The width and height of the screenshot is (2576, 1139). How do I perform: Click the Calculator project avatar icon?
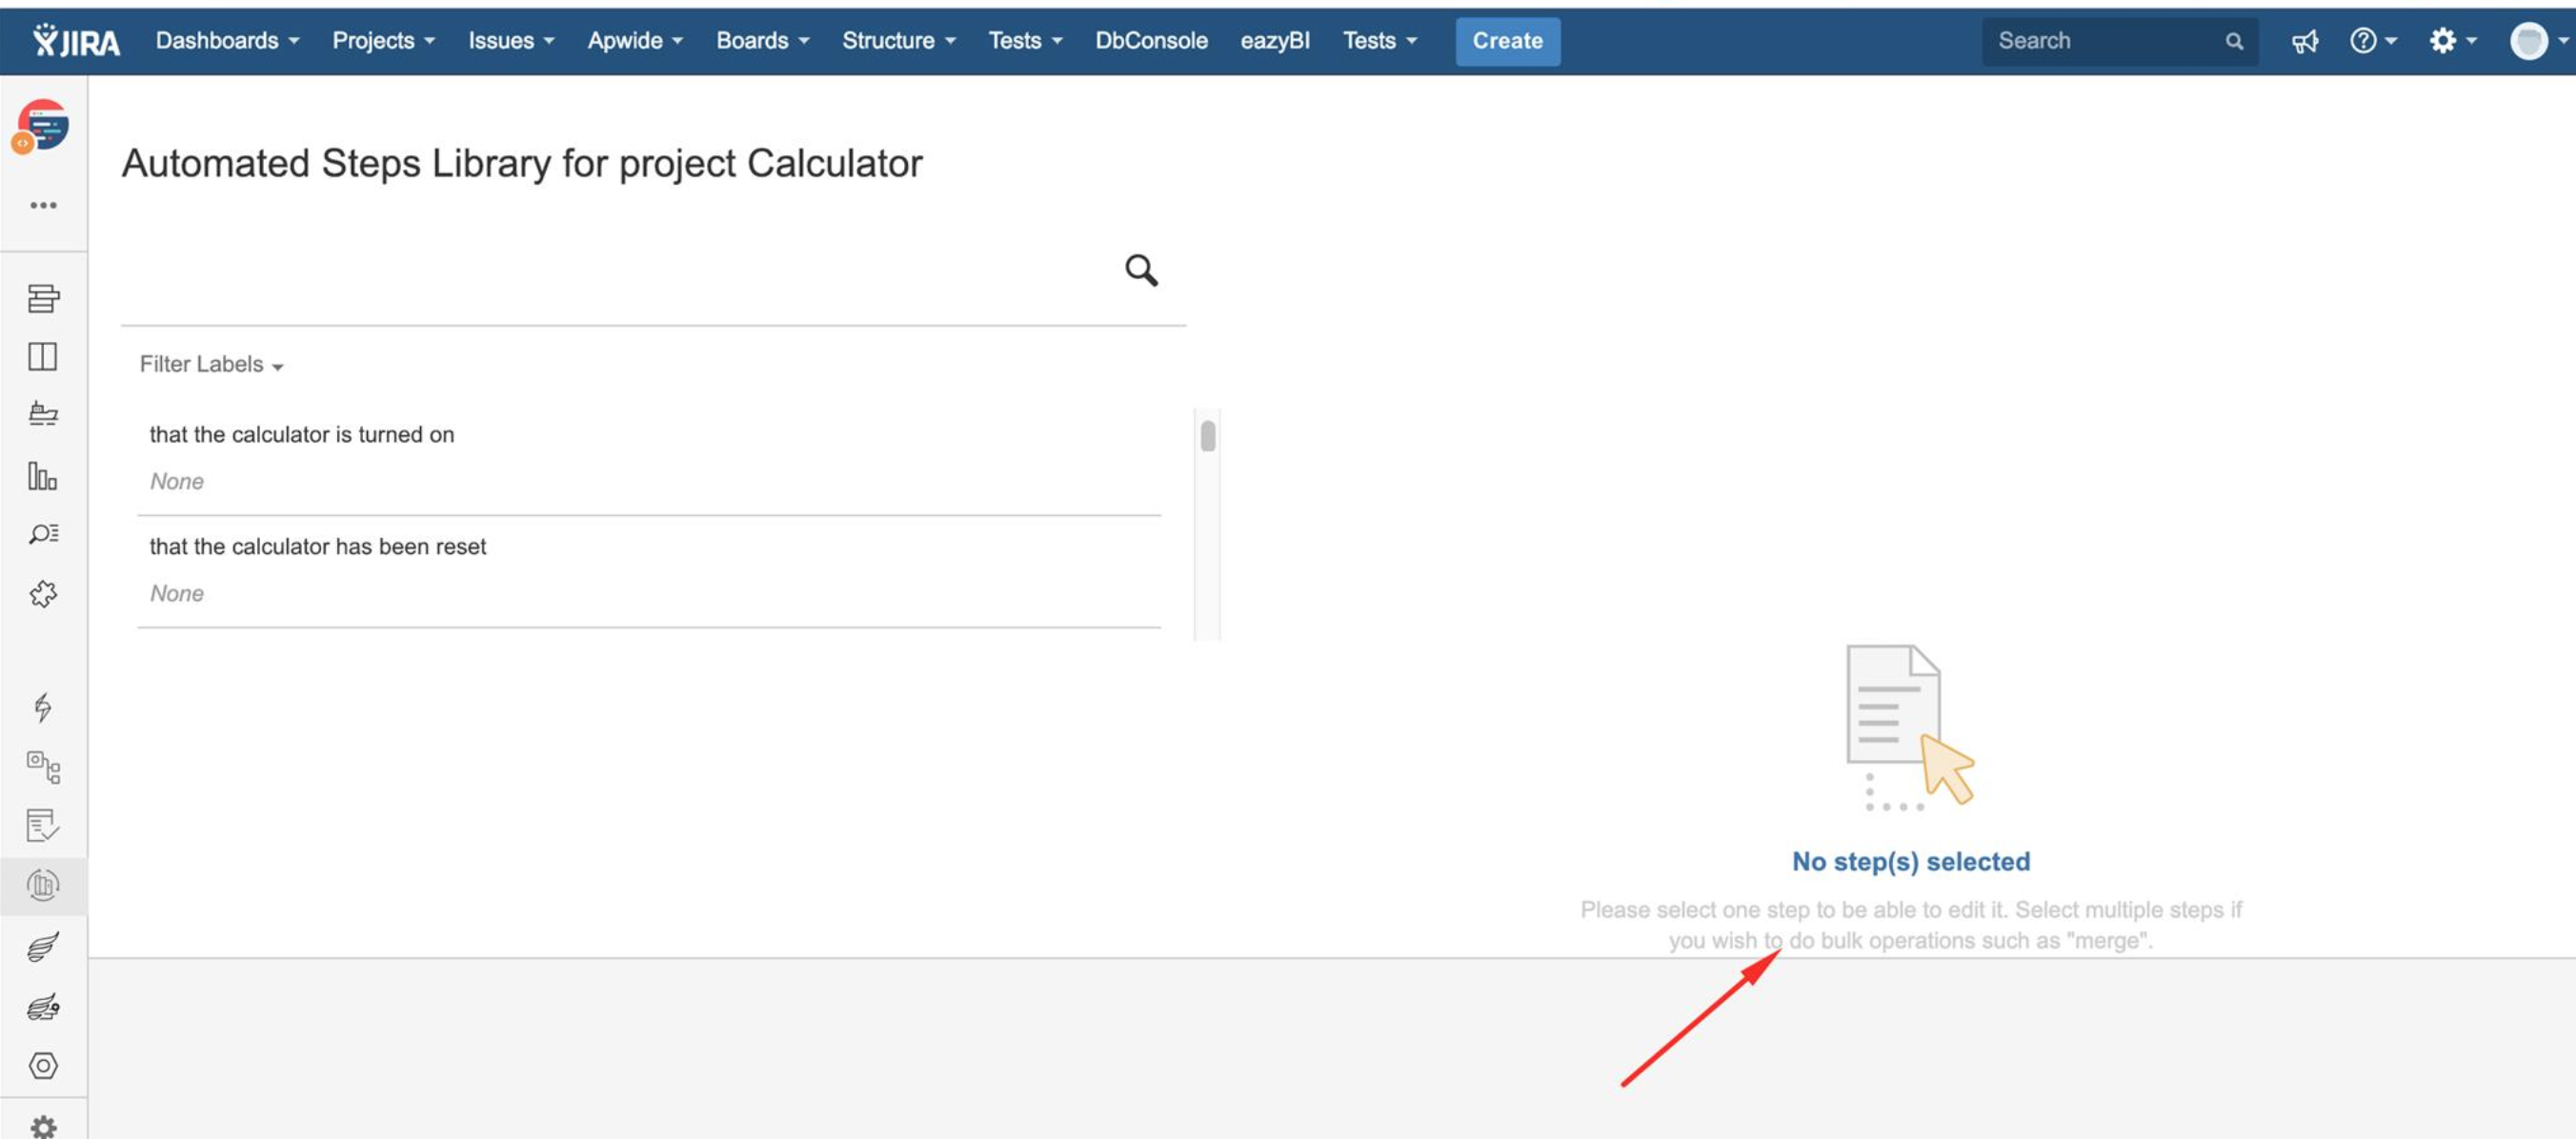click(42, 126)
